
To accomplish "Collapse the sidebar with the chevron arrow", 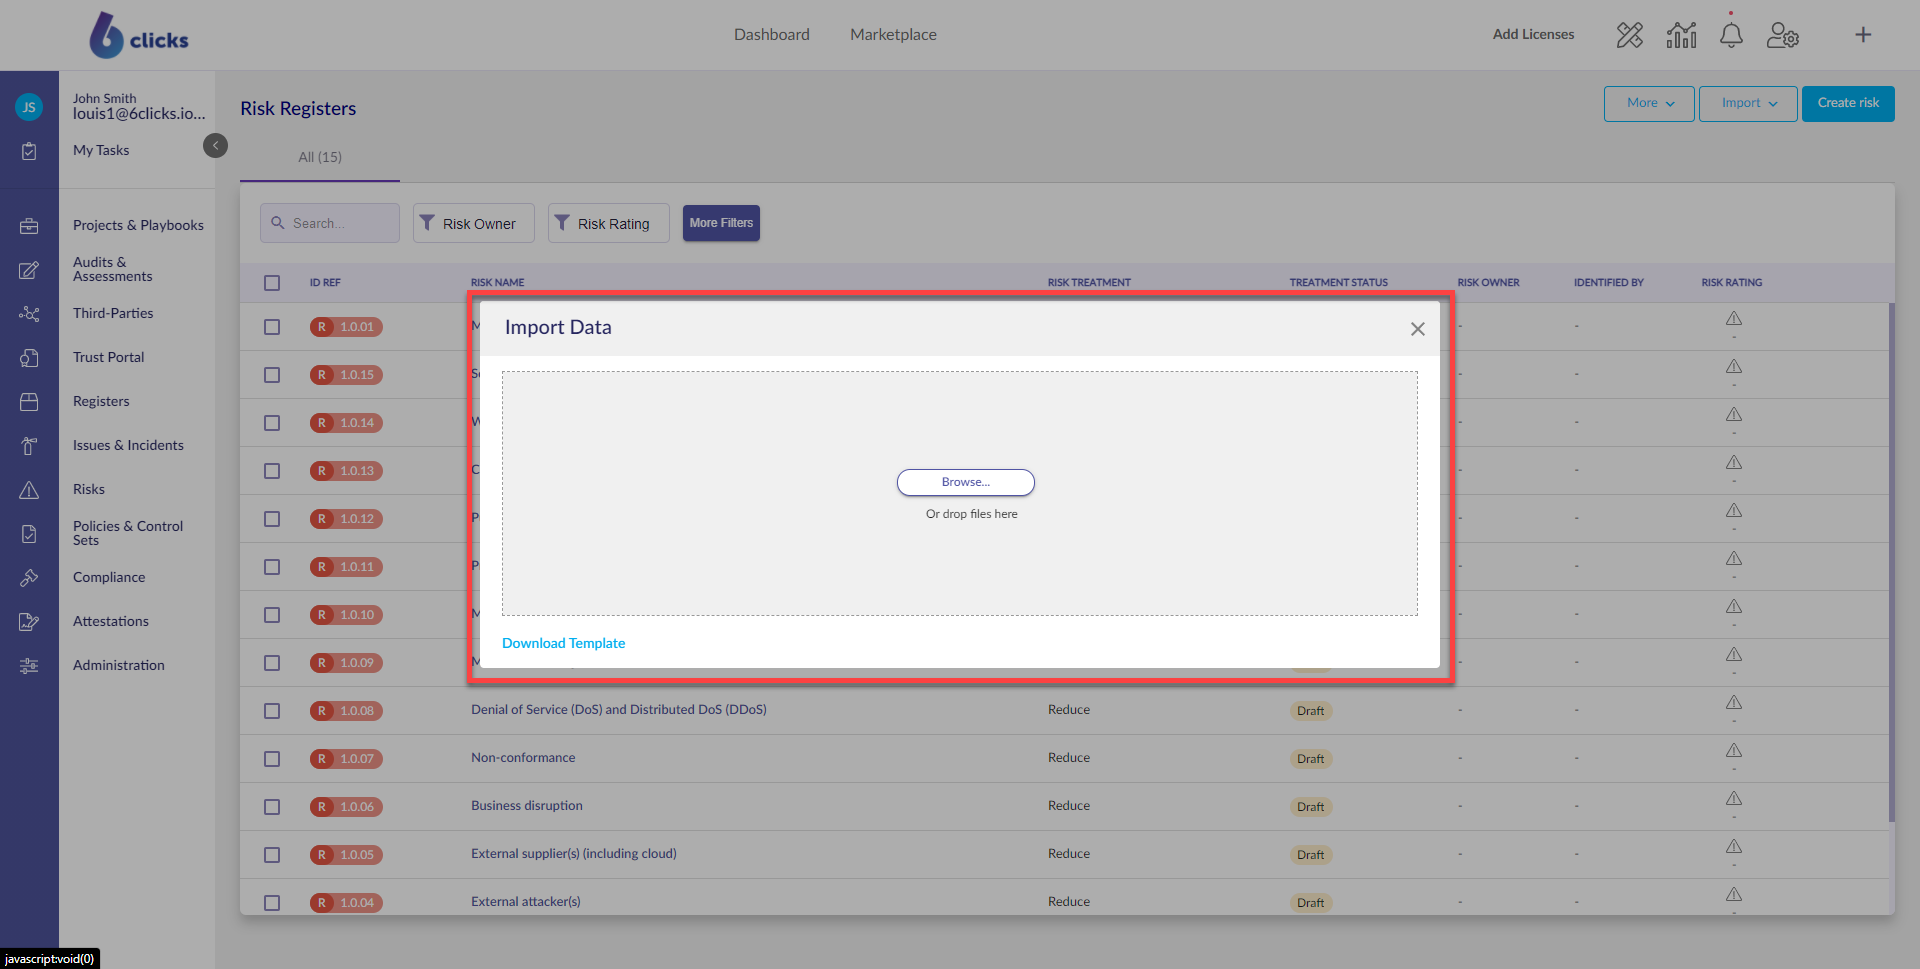I will coord(215,146).
